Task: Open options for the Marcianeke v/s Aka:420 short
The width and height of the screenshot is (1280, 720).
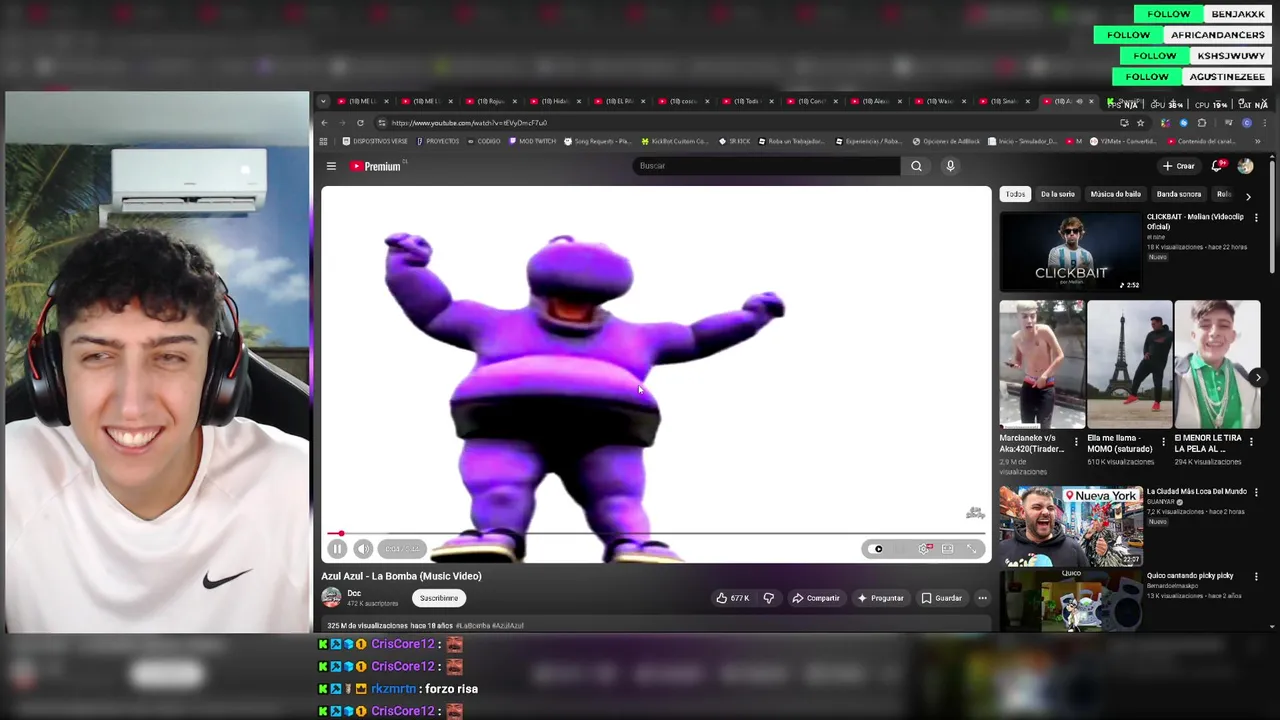Action: (1076, 441)
